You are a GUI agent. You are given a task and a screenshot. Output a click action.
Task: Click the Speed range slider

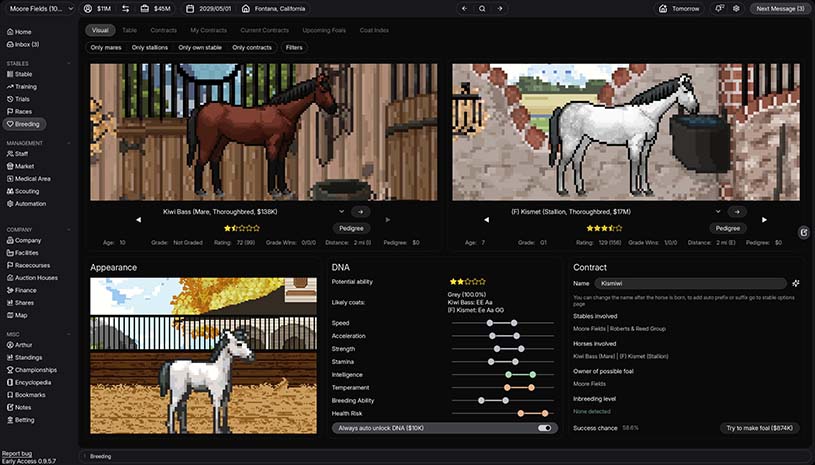coord(502,323)
